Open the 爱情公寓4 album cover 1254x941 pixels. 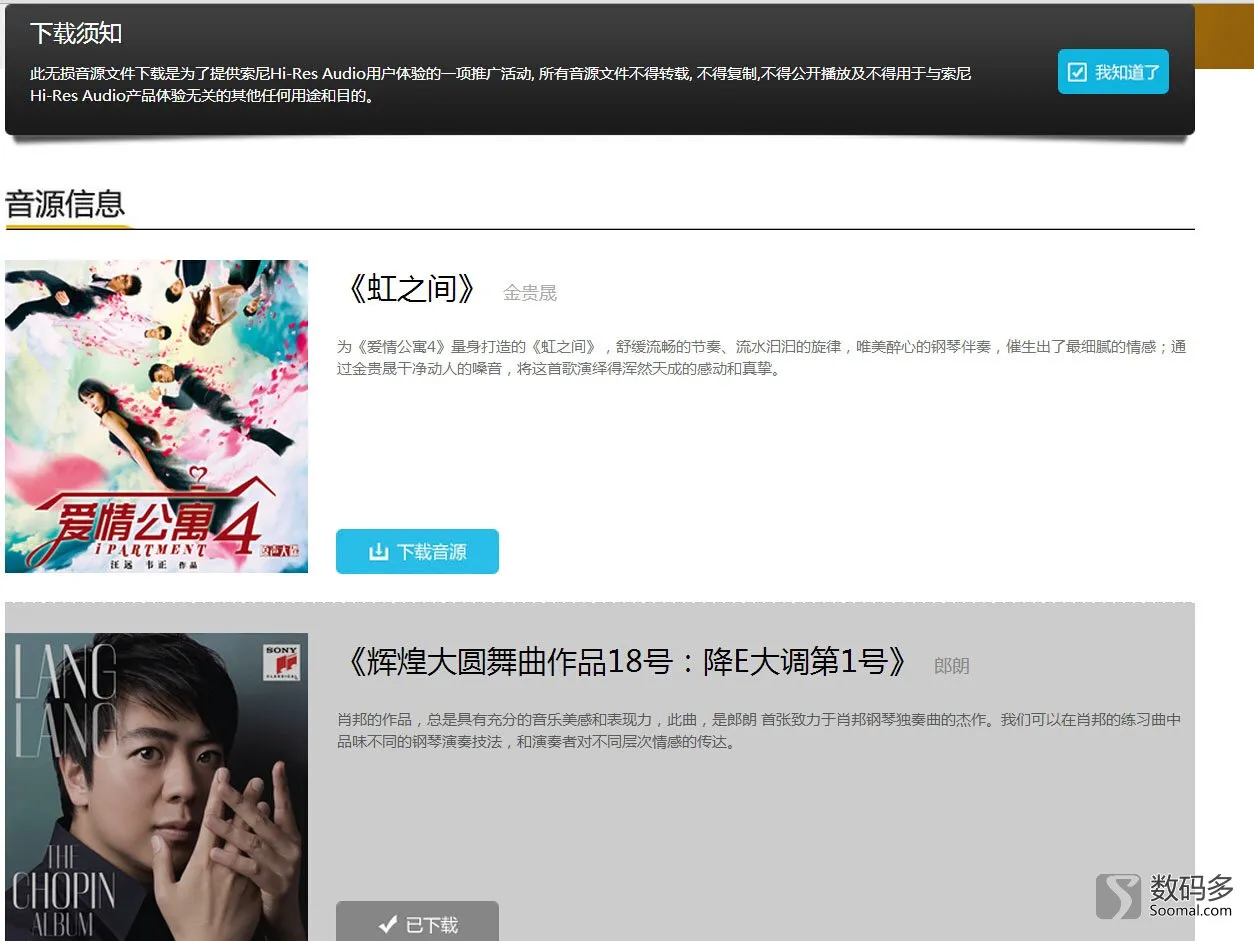pyautogui.click(x=156, y=416)
